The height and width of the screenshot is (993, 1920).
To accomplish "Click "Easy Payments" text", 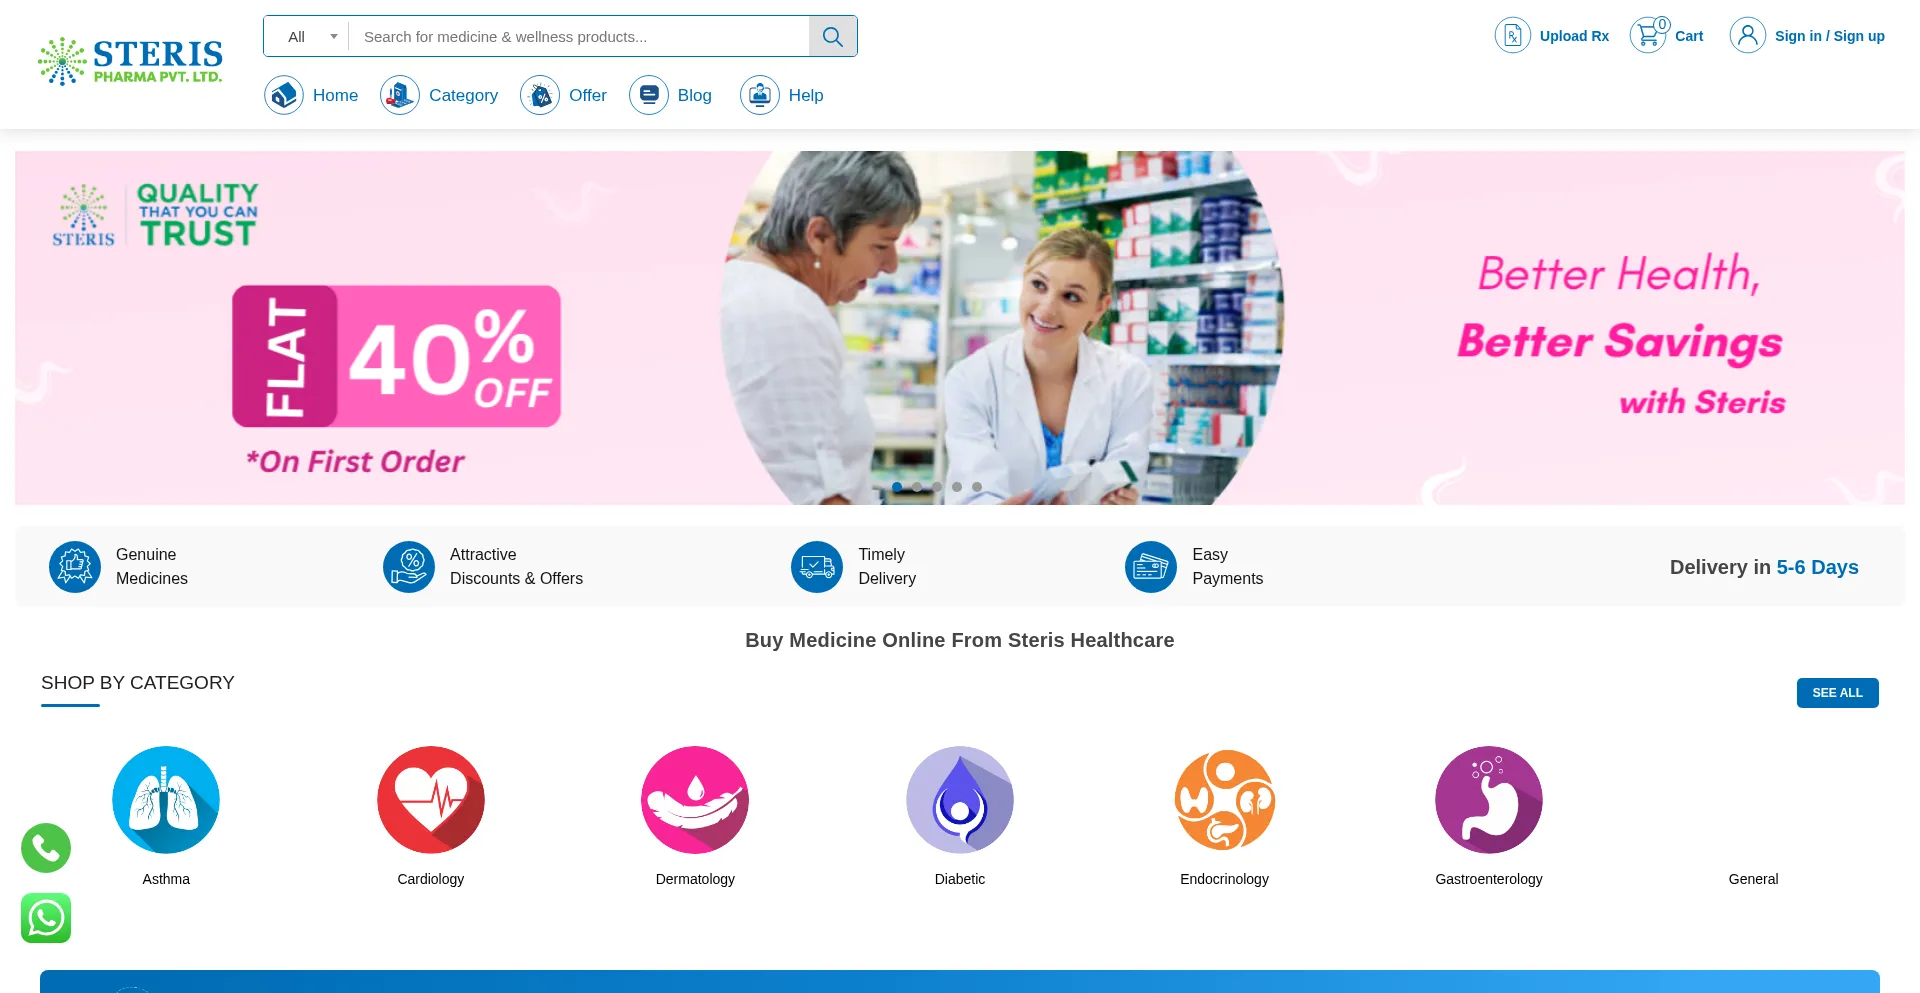I will (1227, 567).
